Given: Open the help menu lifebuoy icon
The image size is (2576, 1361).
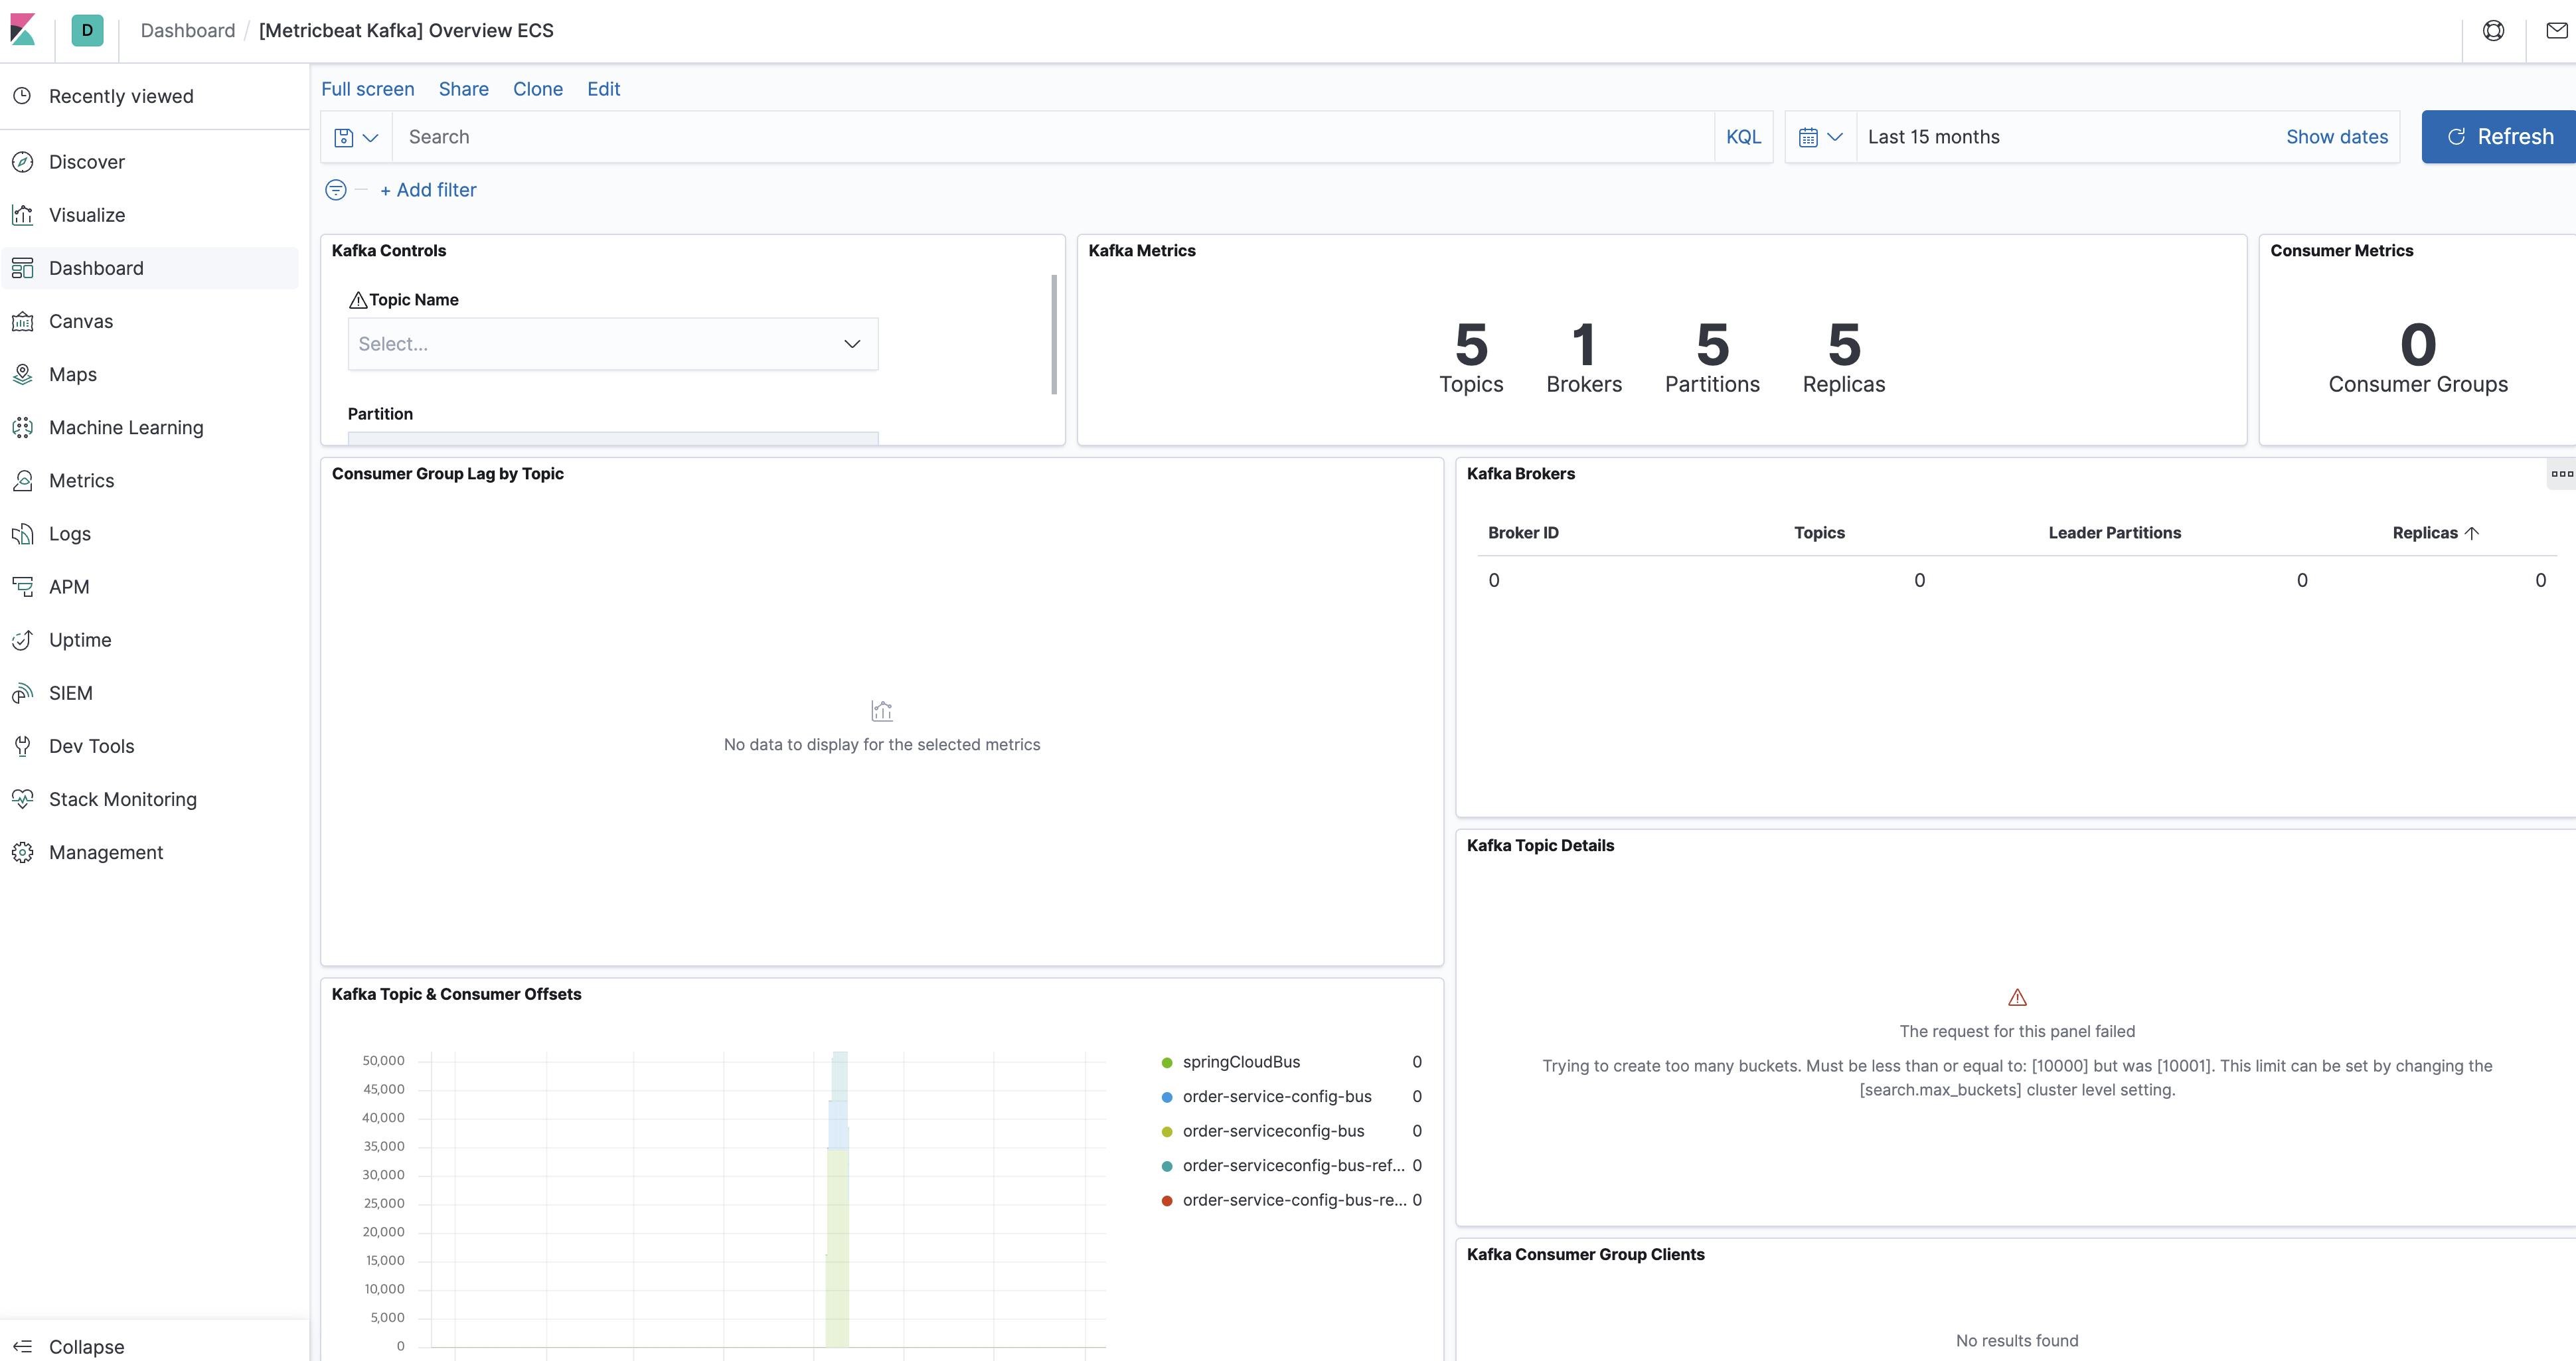Looking at the screenshot, I should [x=2493, y=30].
